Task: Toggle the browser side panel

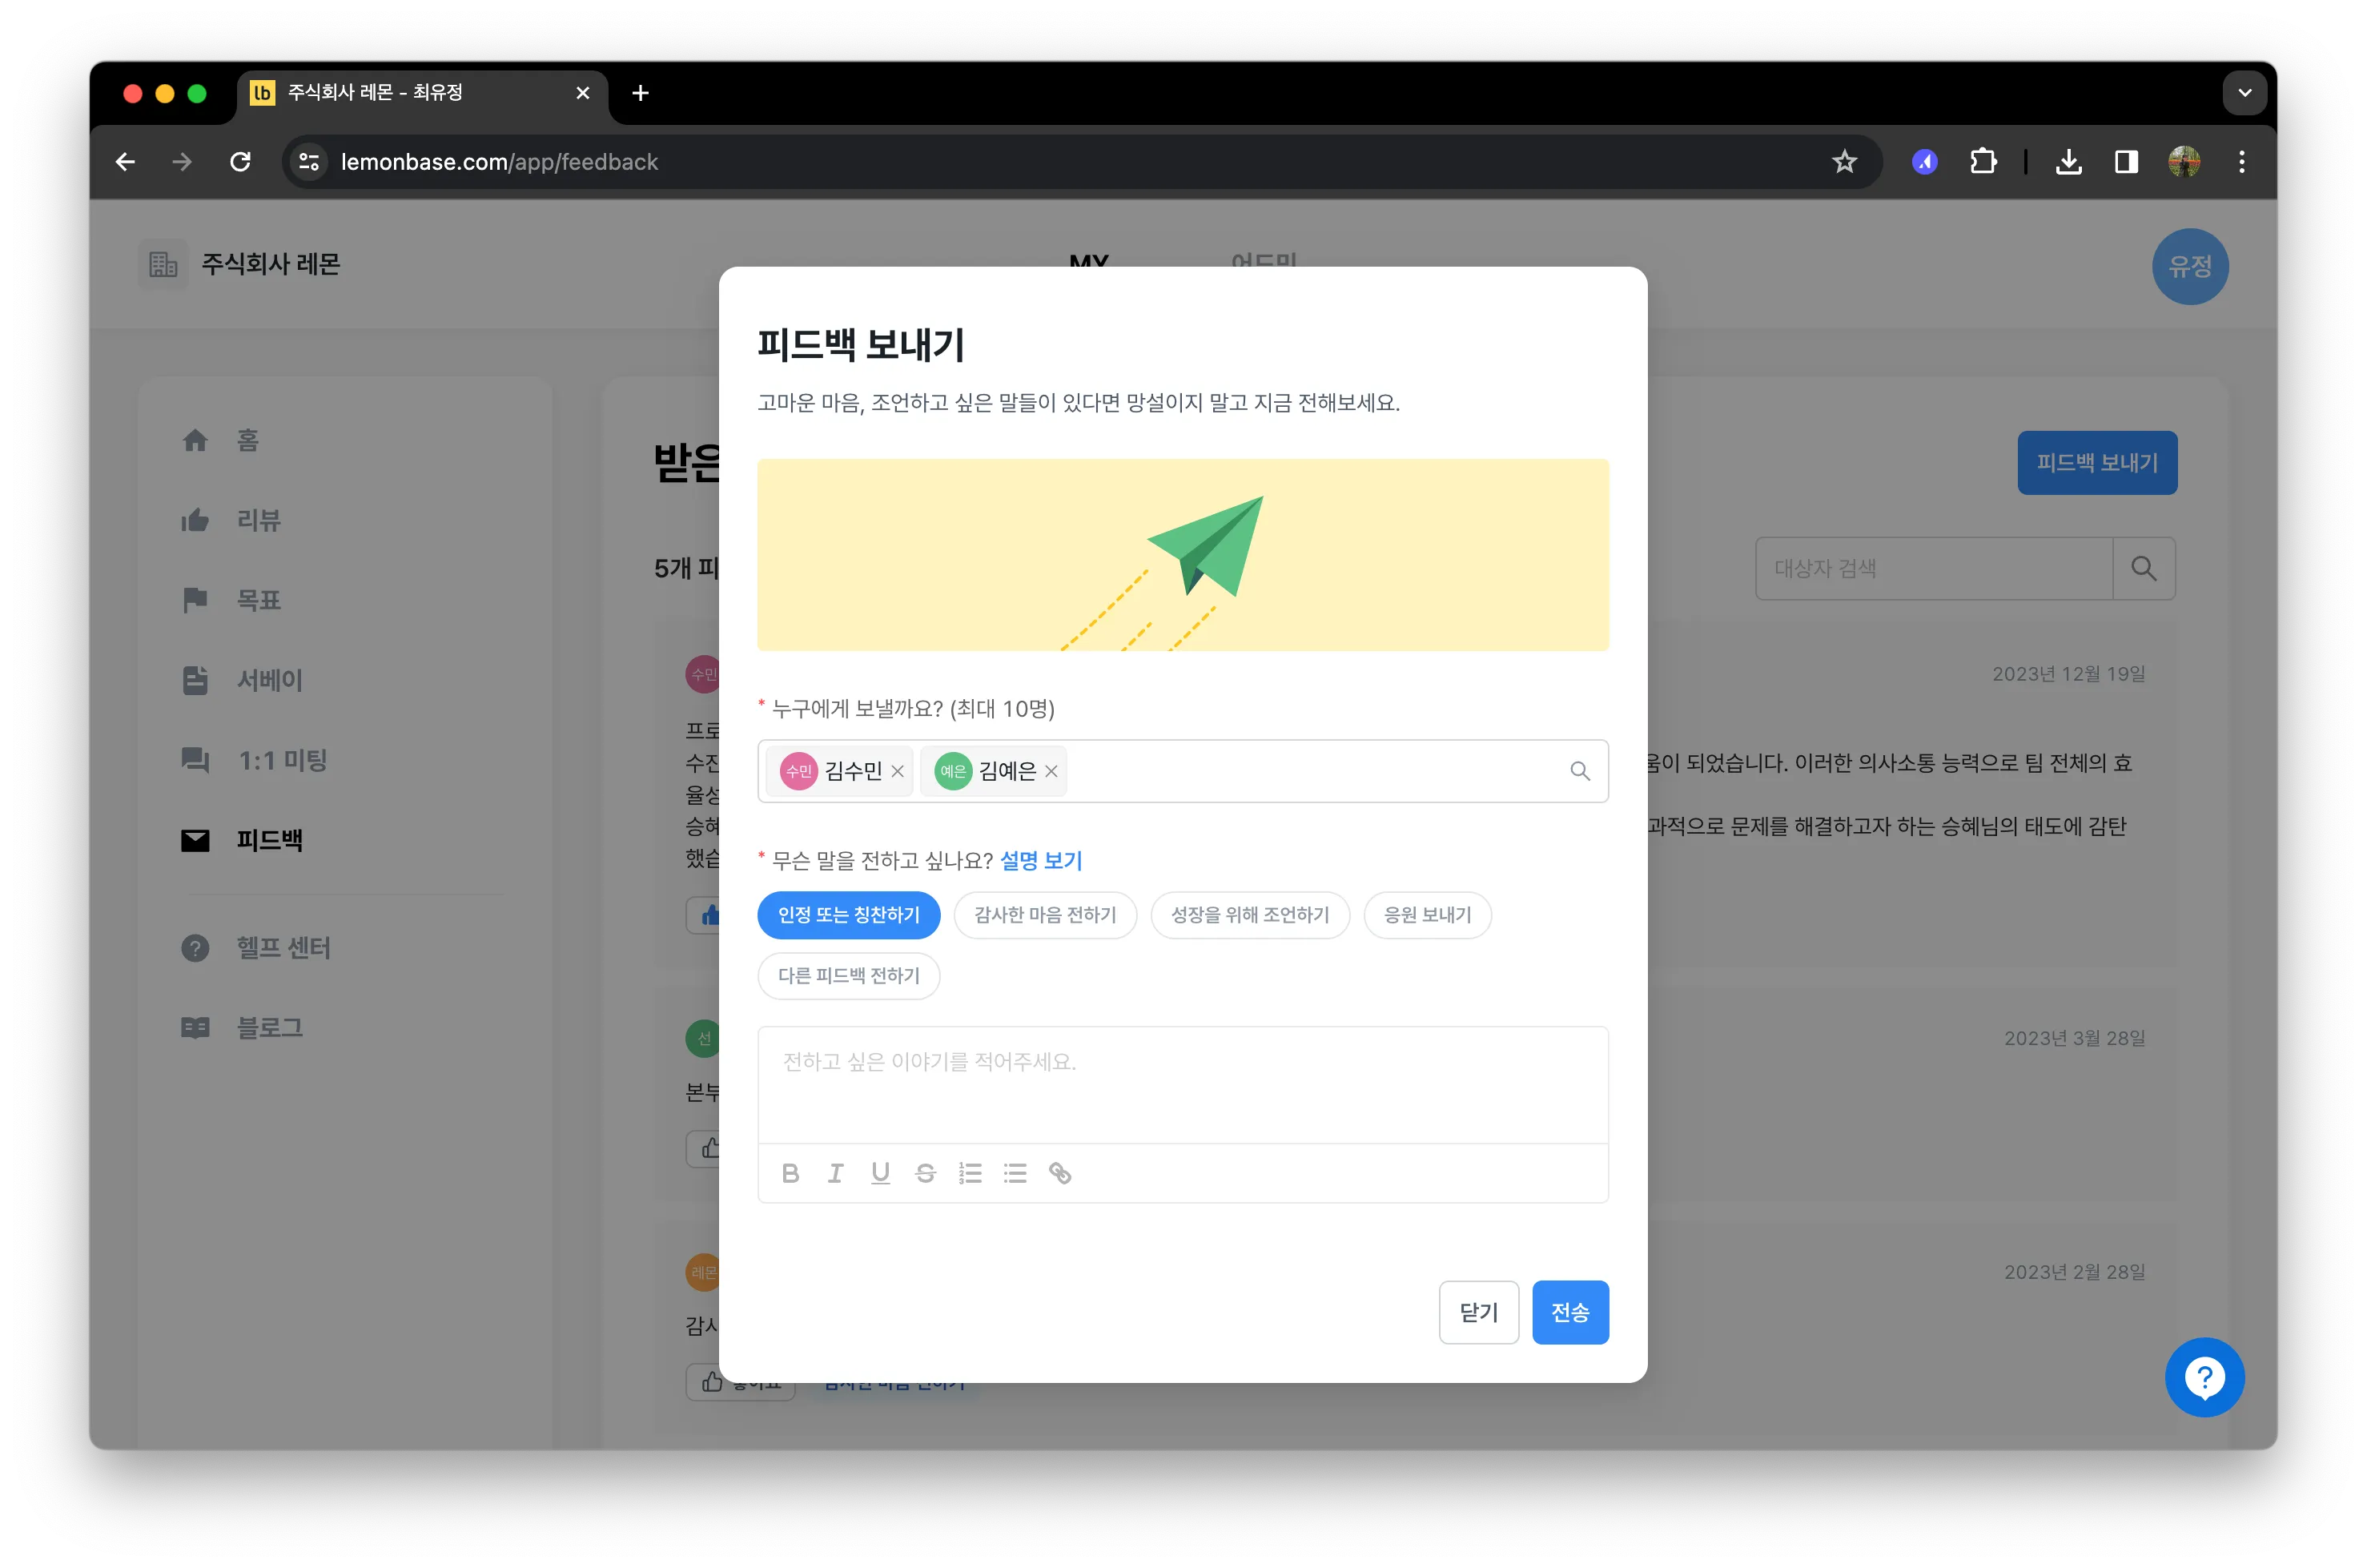Action: click(2126, 162)
